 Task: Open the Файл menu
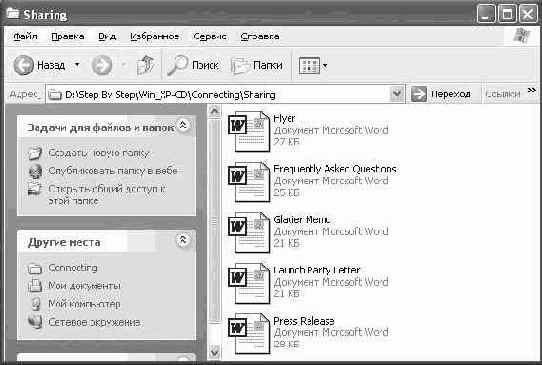click(x=25, y=36)
